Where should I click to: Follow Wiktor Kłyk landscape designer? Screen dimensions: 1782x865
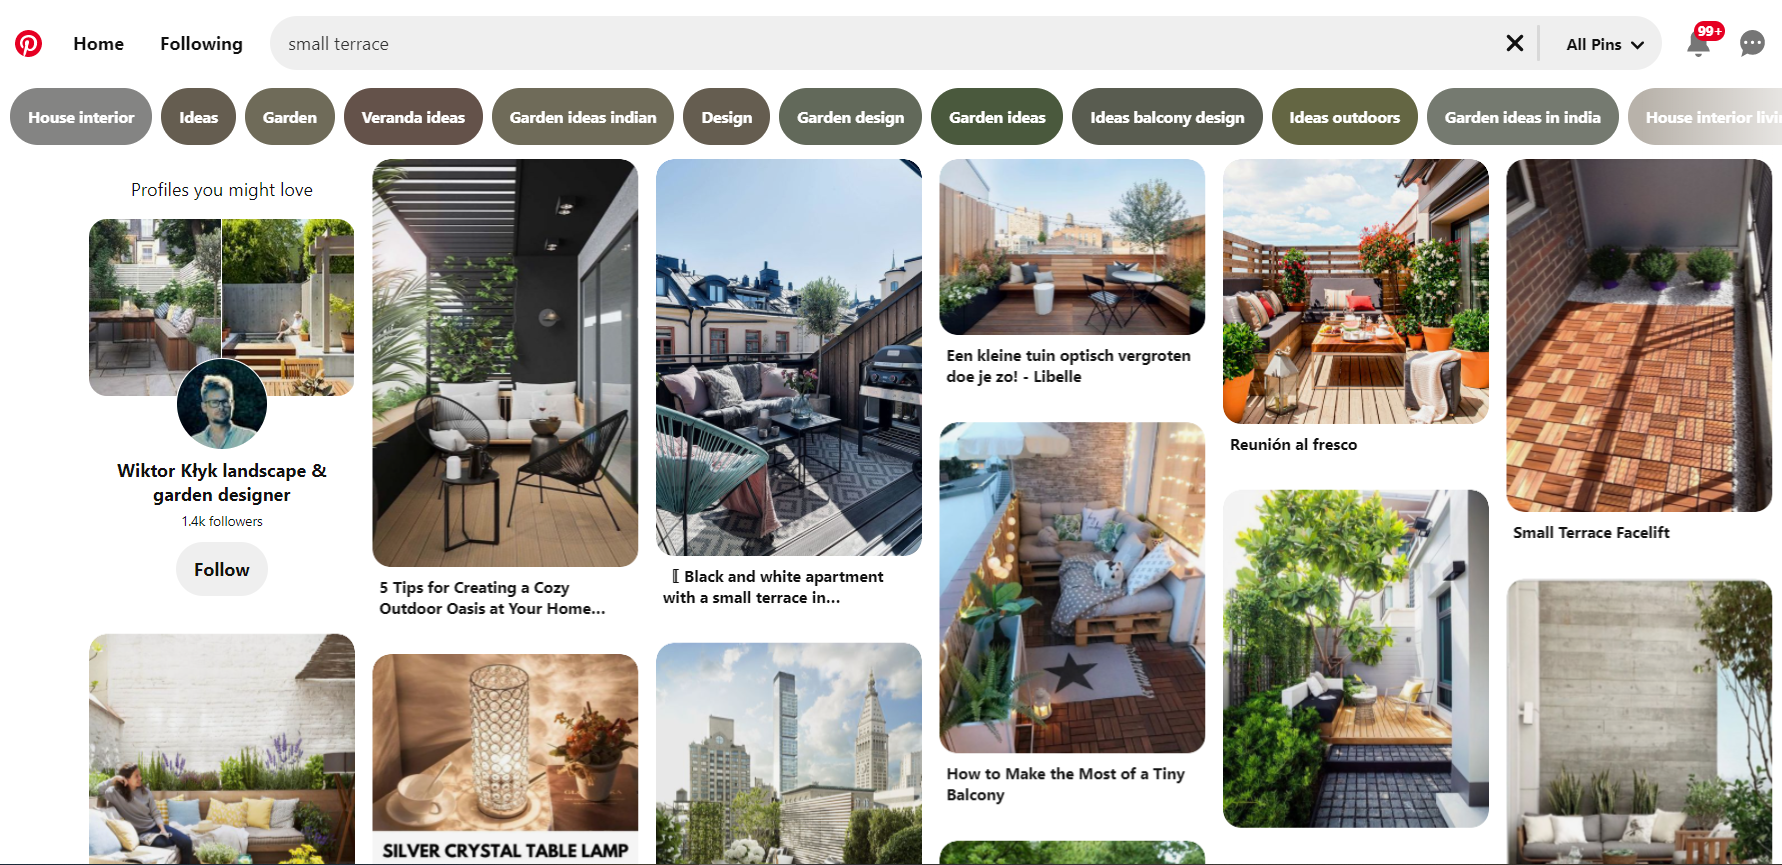pos(222,569)
